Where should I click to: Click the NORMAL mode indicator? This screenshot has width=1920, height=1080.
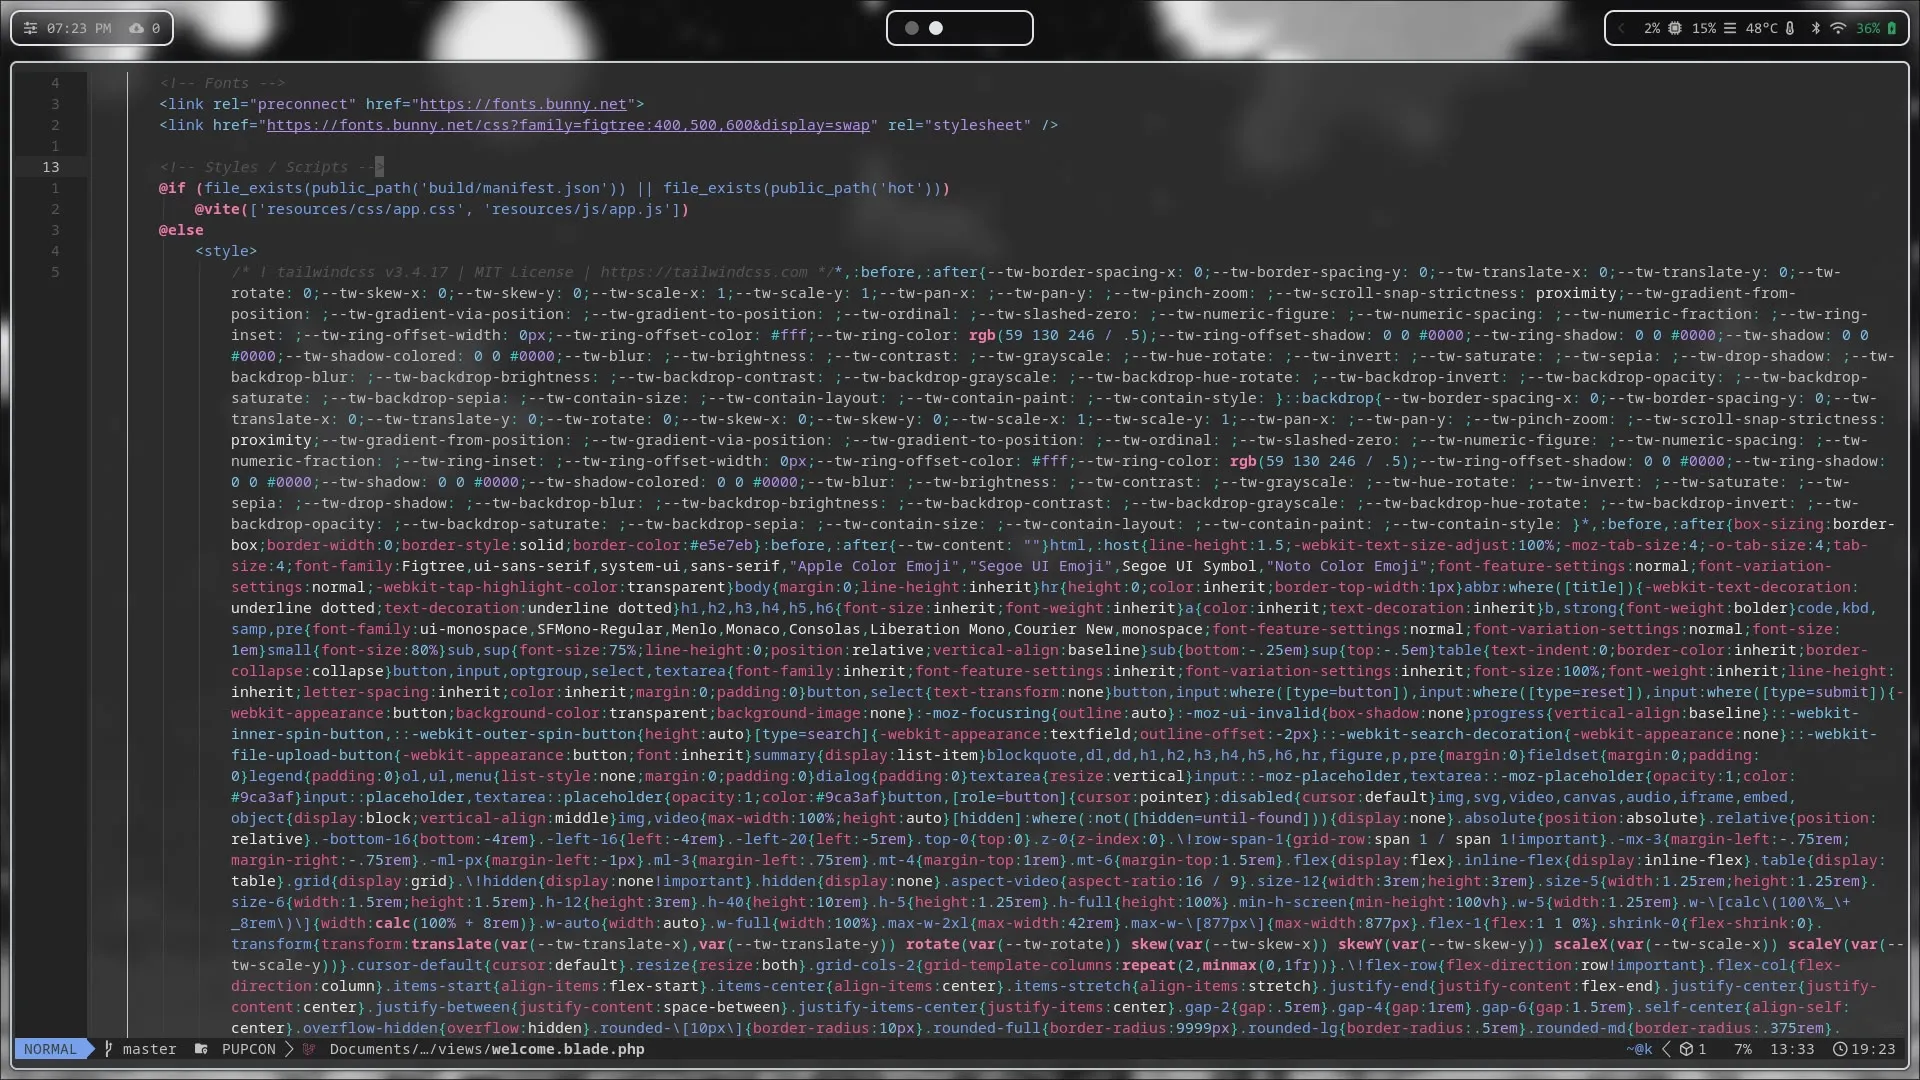(50, 1049)
